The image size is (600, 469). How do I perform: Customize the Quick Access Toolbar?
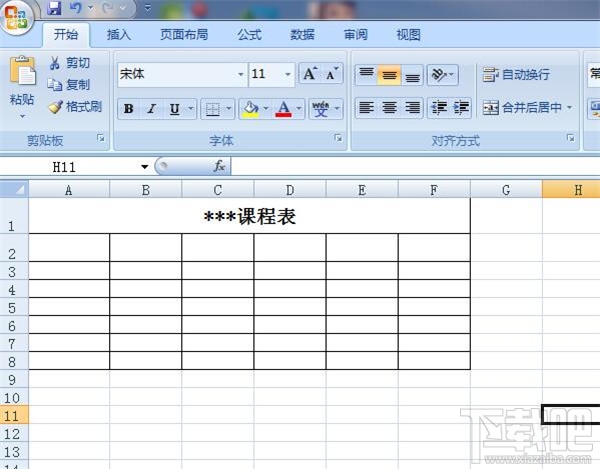(147, 8)
